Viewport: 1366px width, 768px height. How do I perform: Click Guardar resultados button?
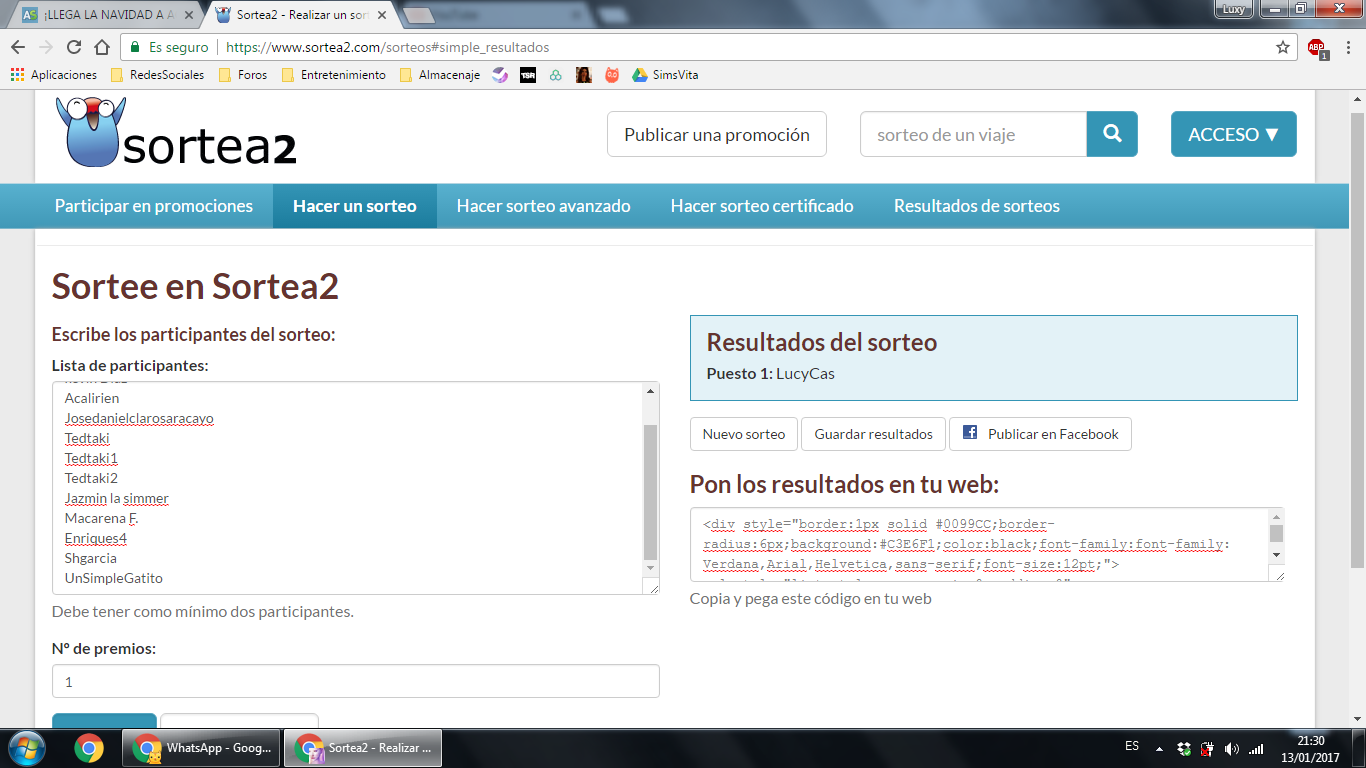(x=873, y=434)
